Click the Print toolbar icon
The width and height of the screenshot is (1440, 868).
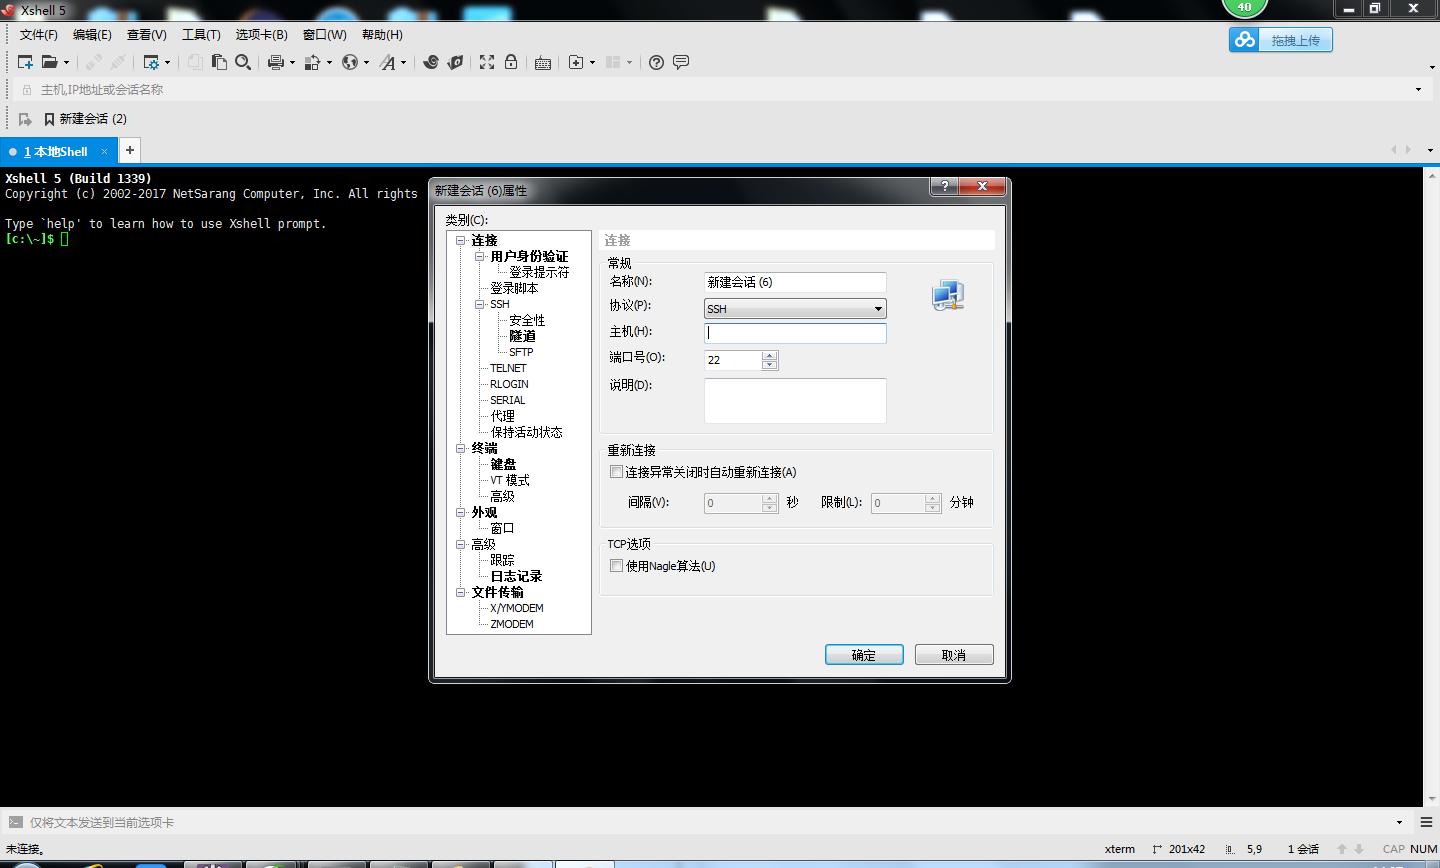[x=276, y=62]
